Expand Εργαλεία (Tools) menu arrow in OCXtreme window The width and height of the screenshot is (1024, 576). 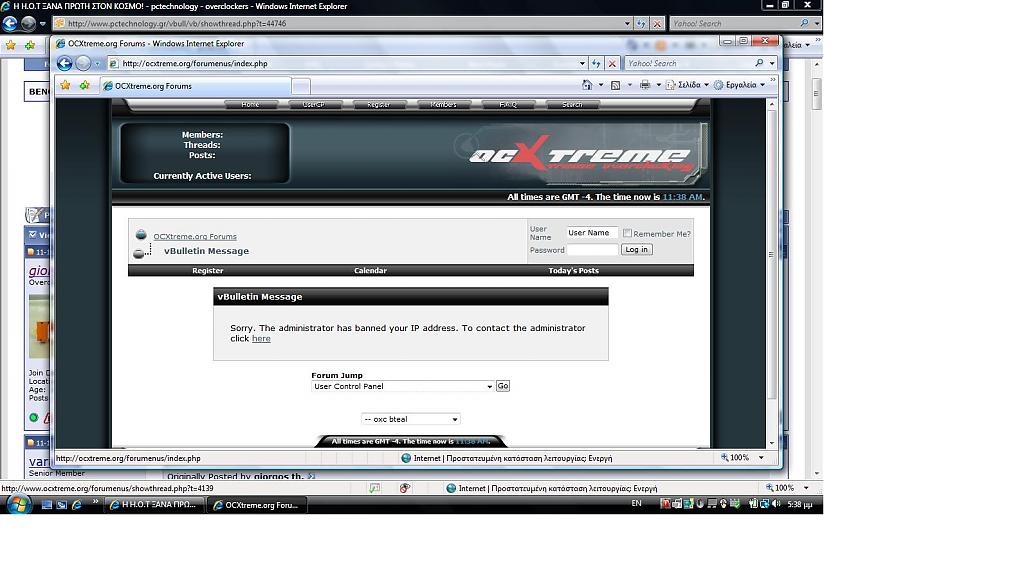click(x=762, y=85)
